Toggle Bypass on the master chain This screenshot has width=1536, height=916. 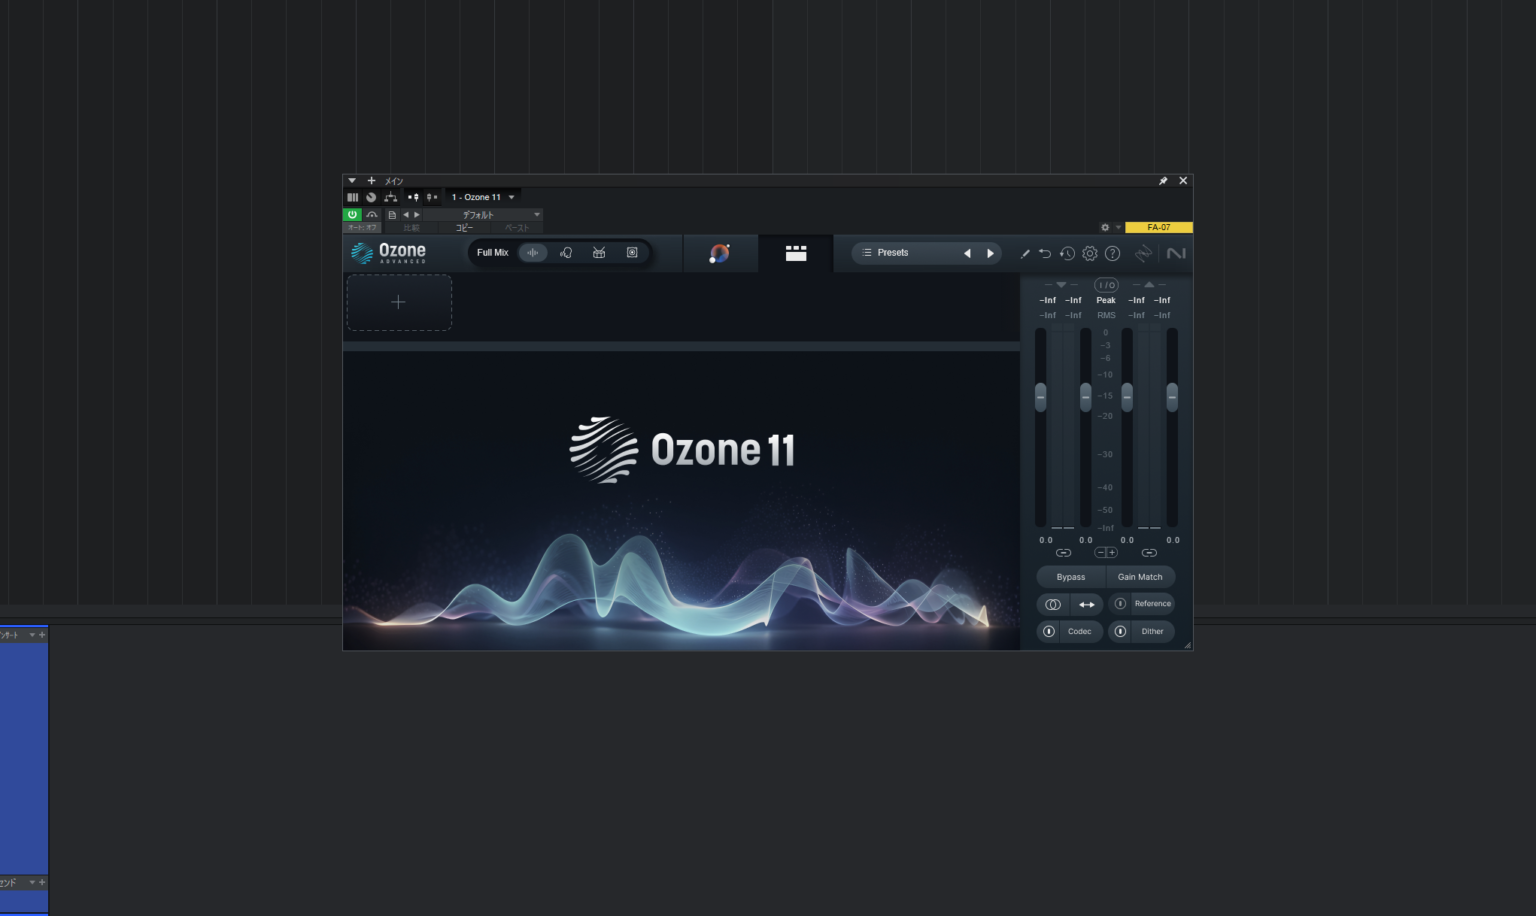pos(1069,577)
